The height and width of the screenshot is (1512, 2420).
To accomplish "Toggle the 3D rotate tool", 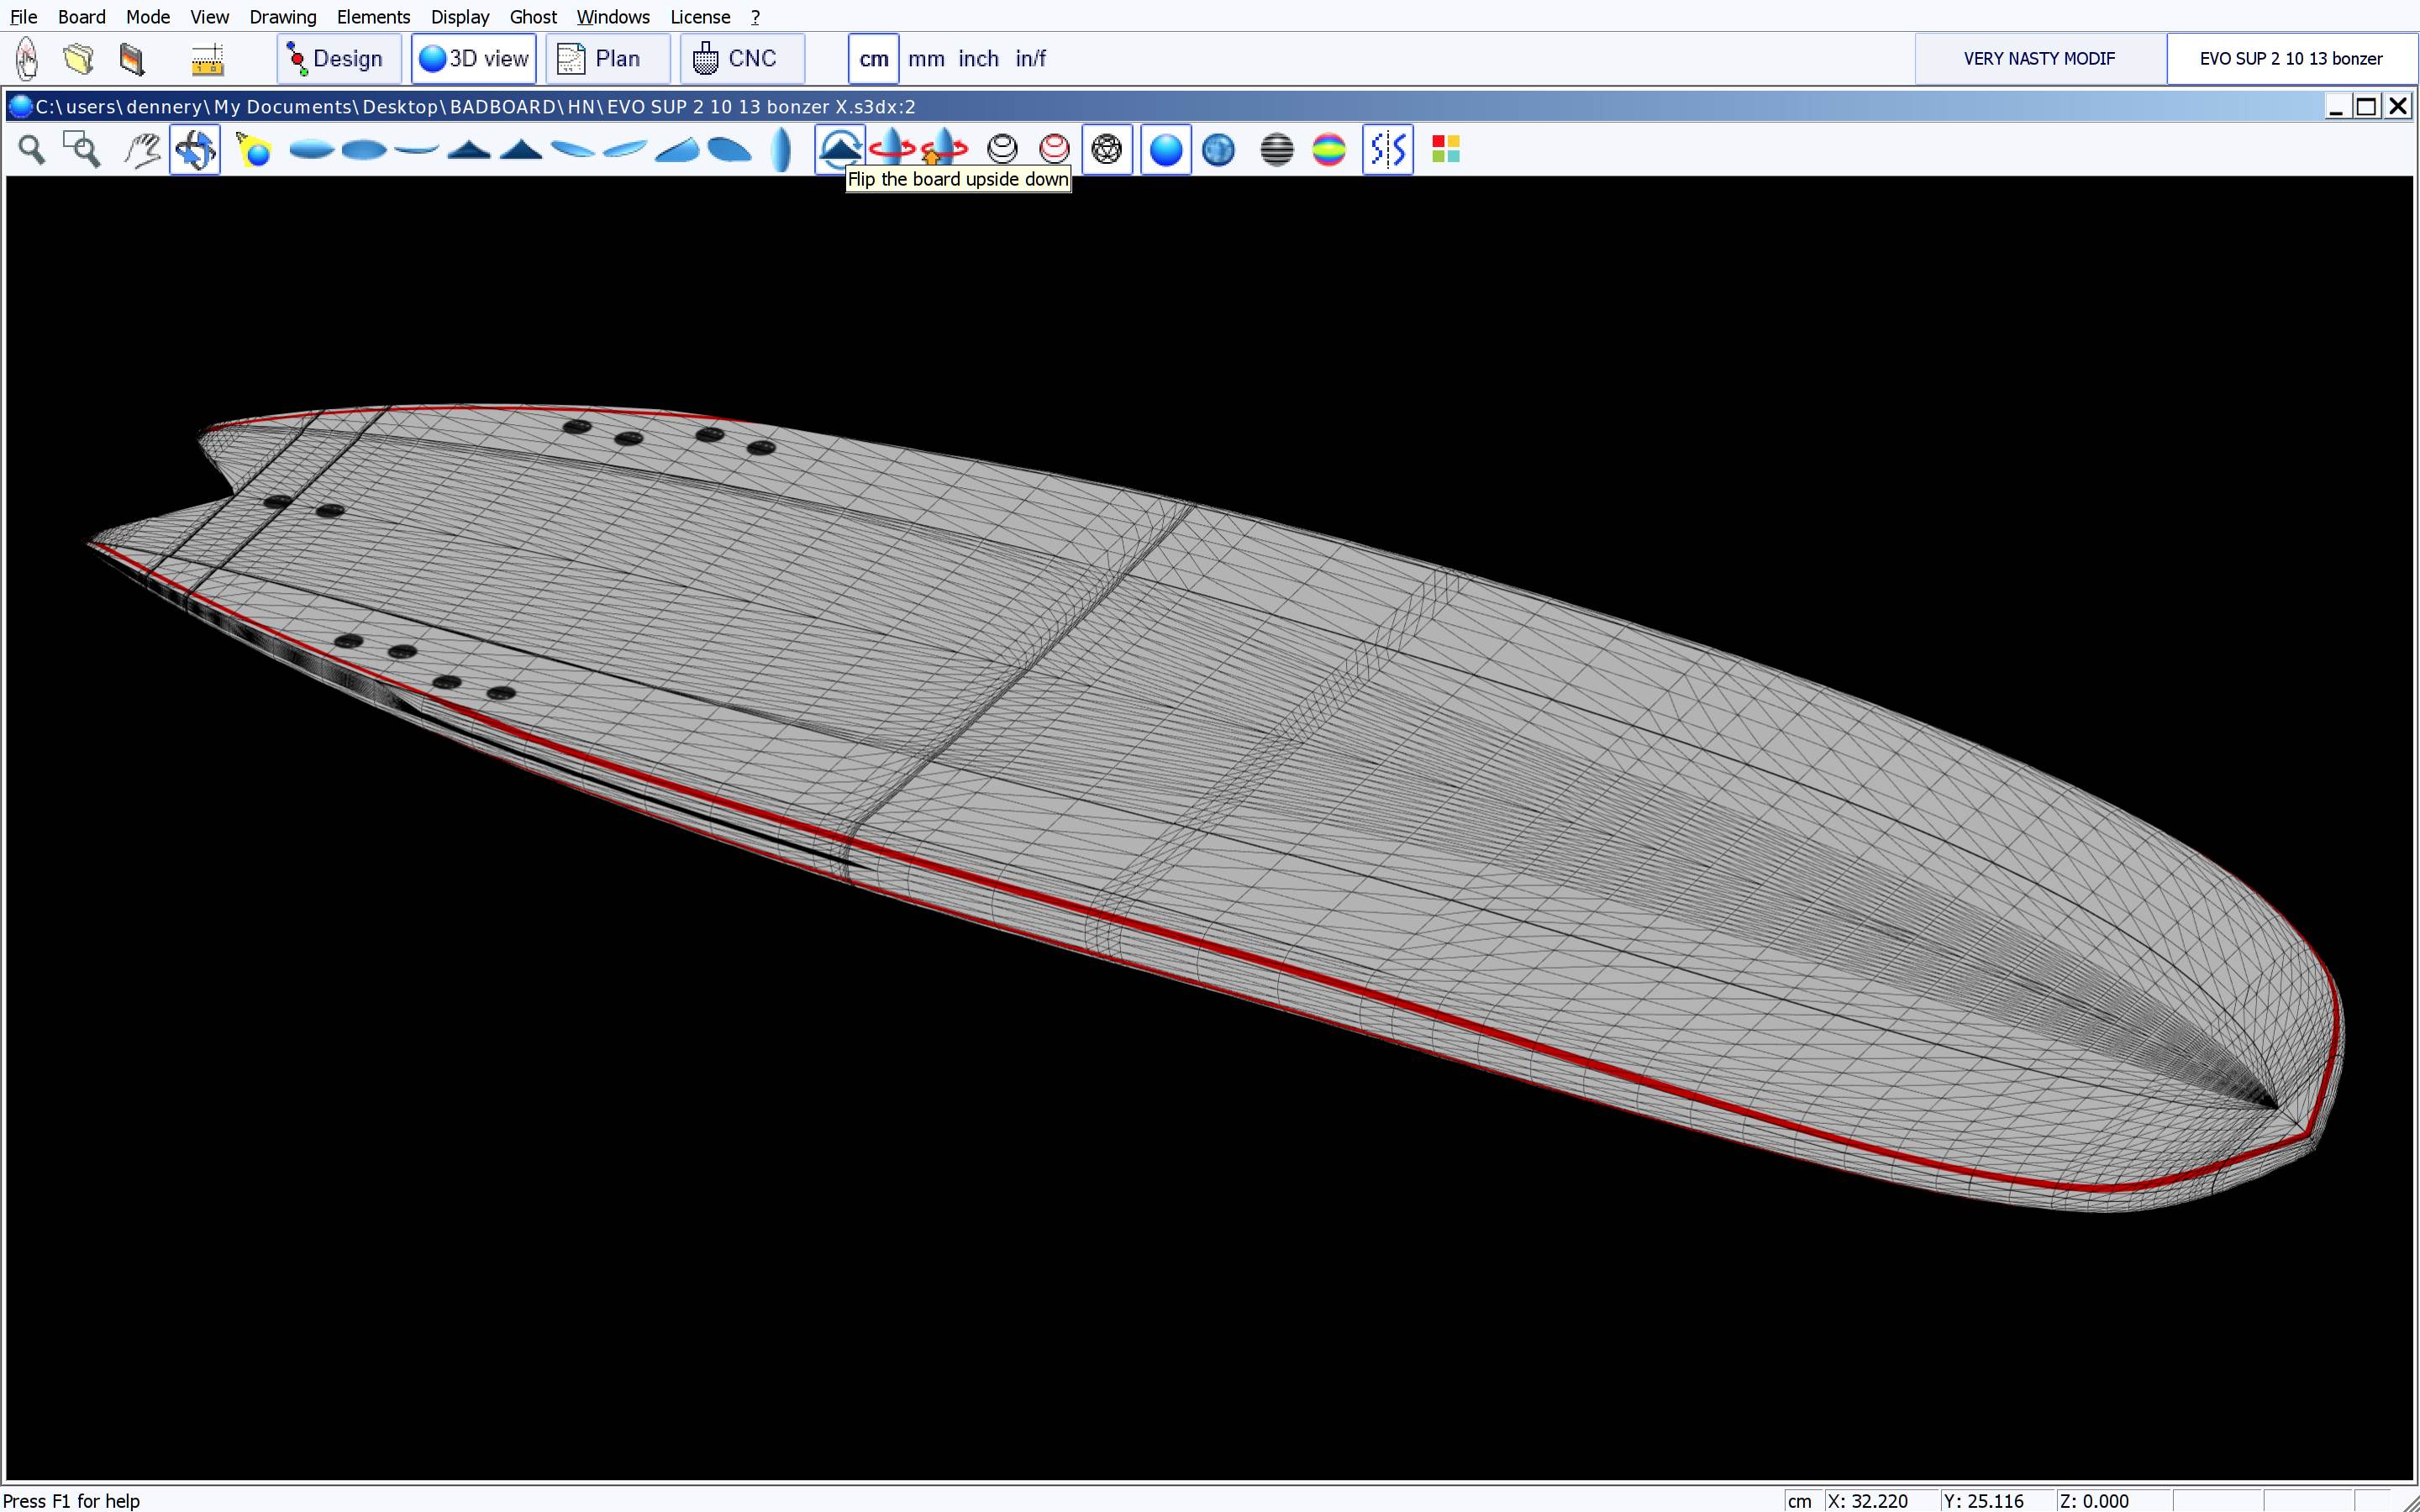I will tap(195, 150).
